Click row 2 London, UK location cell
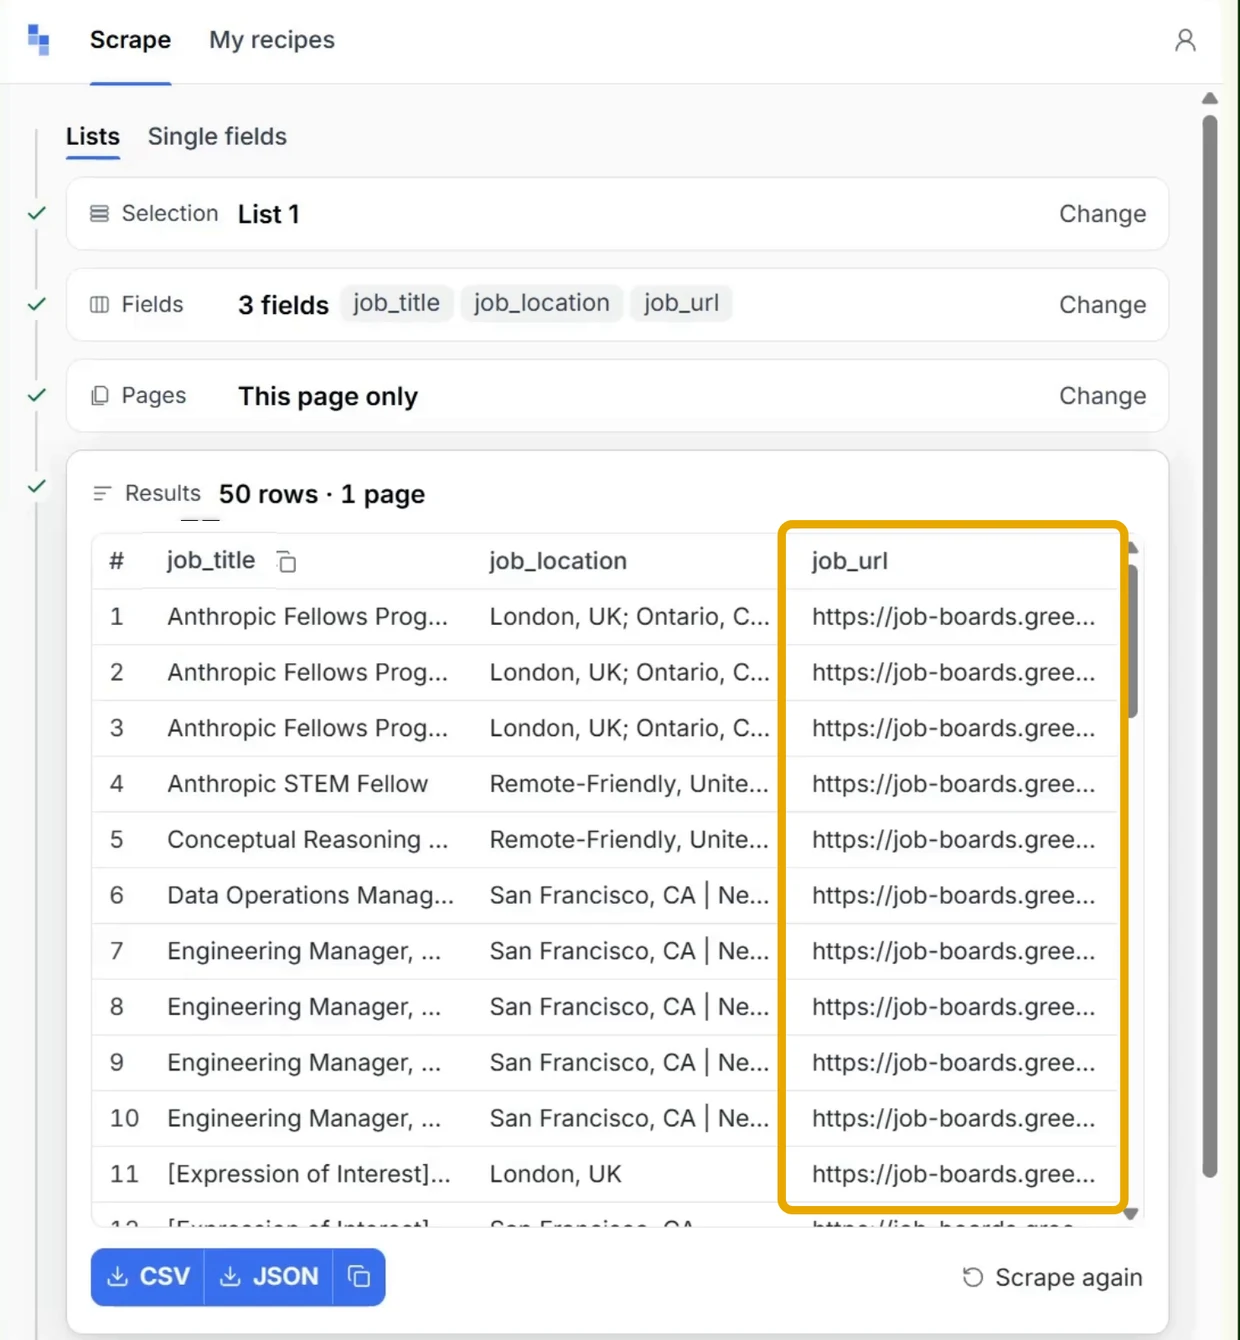 coord(629,673)
